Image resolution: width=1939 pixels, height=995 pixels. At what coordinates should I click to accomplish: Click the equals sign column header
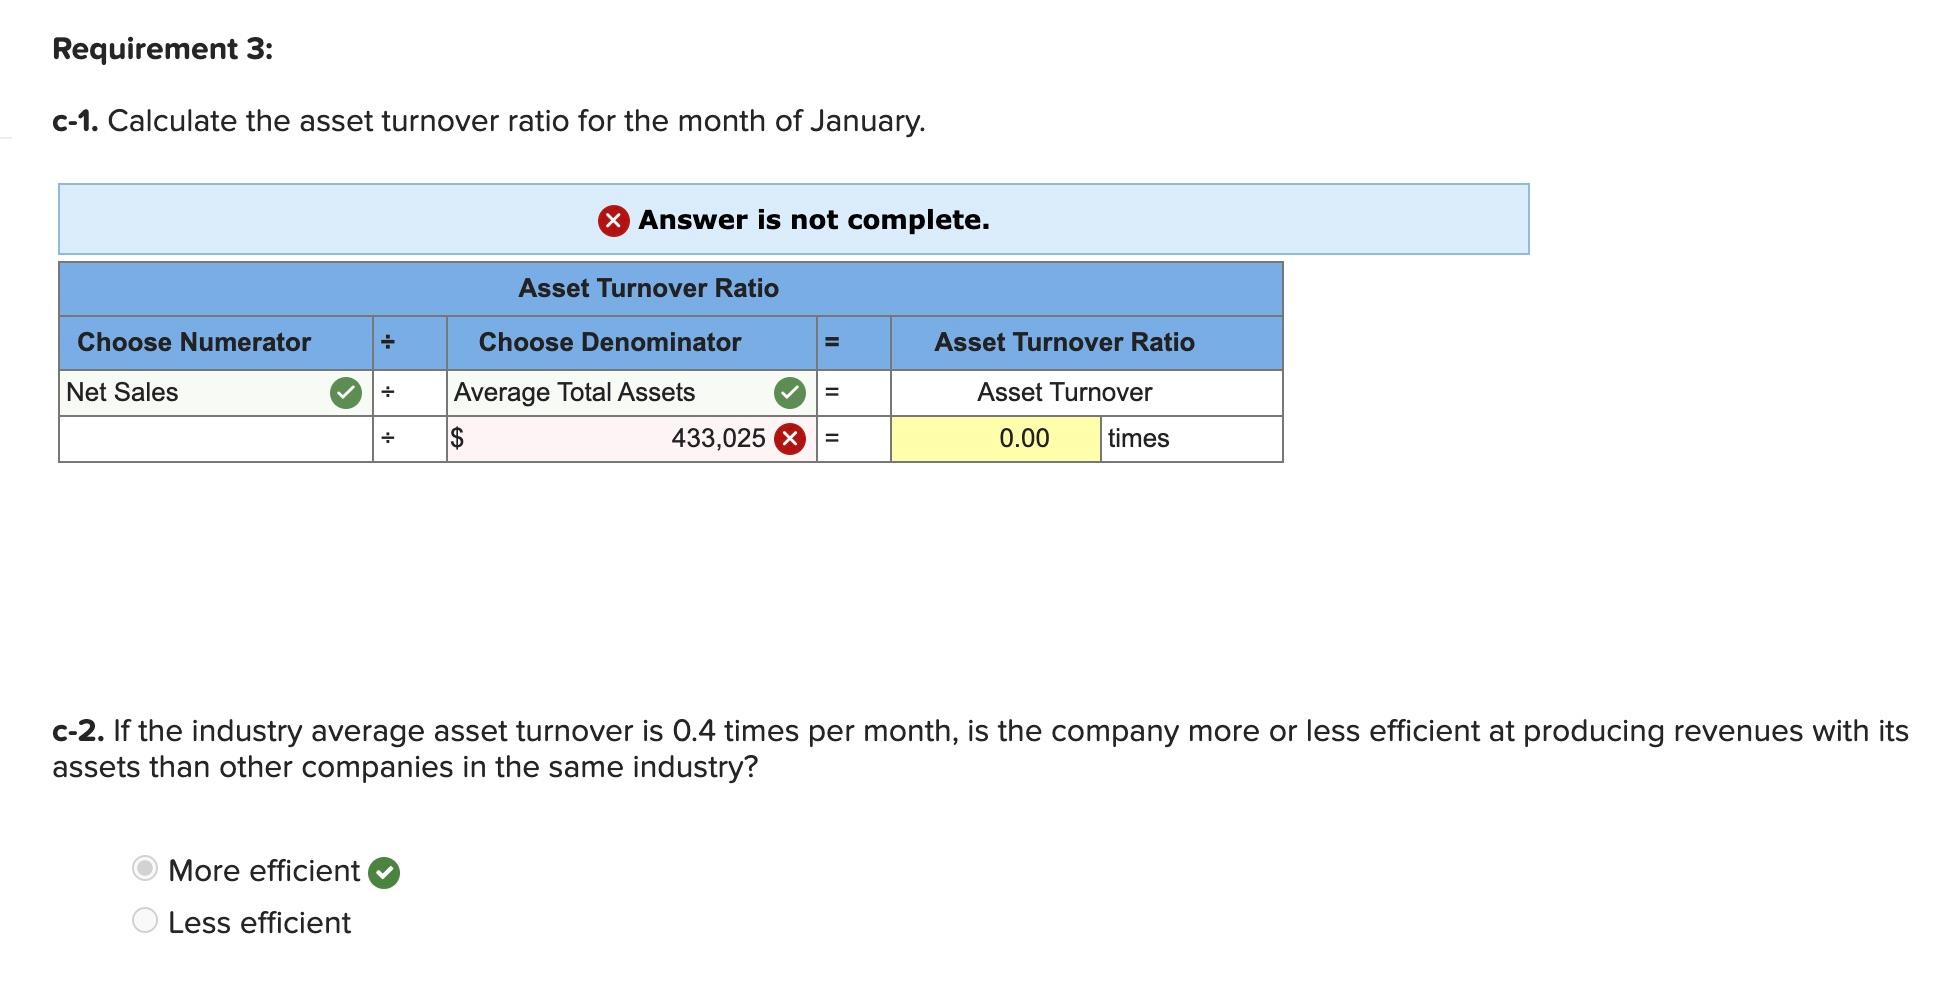(835, 342)
